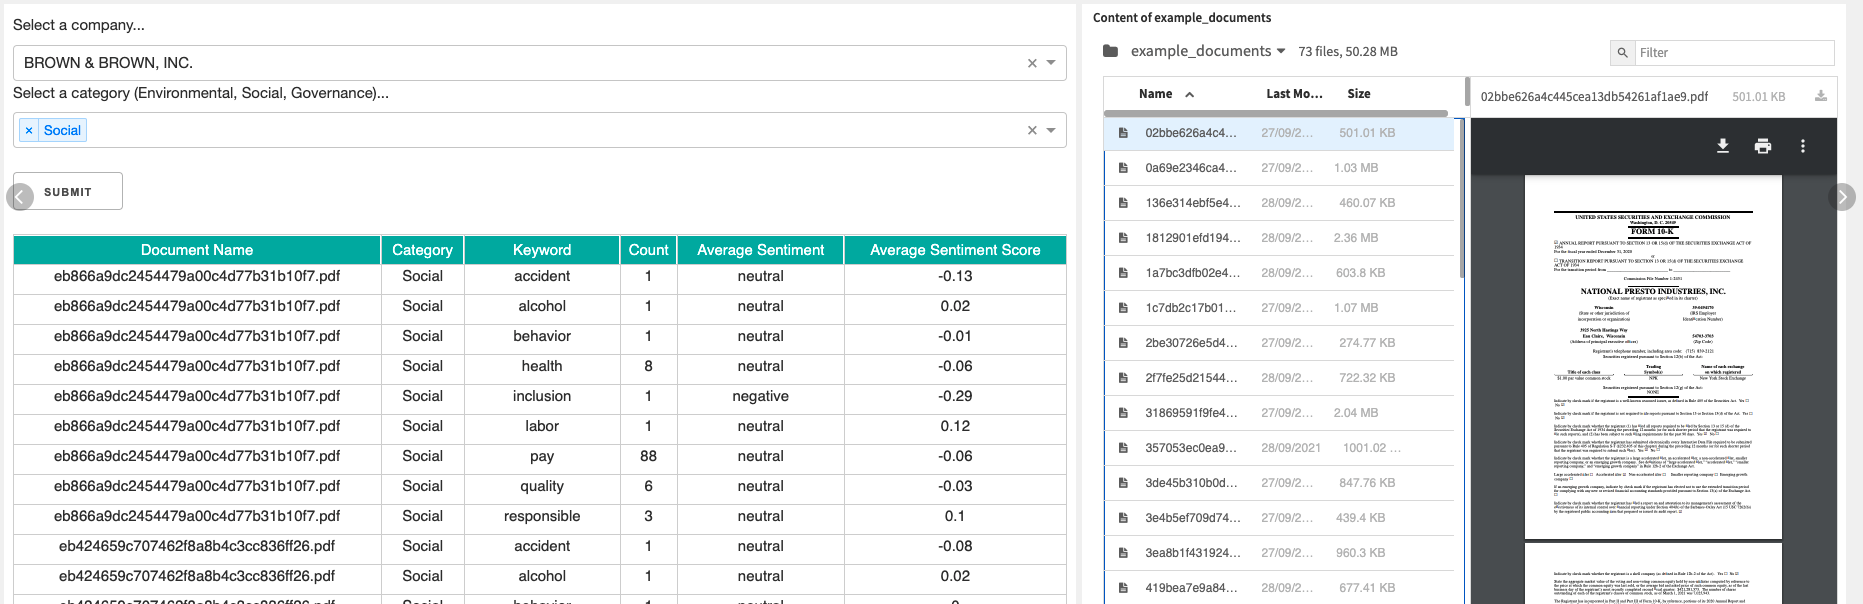This screenshot has height=604, width=1863.
Task: Download the PDF from viewer toolbar
Action: [x=1723, y=146]
